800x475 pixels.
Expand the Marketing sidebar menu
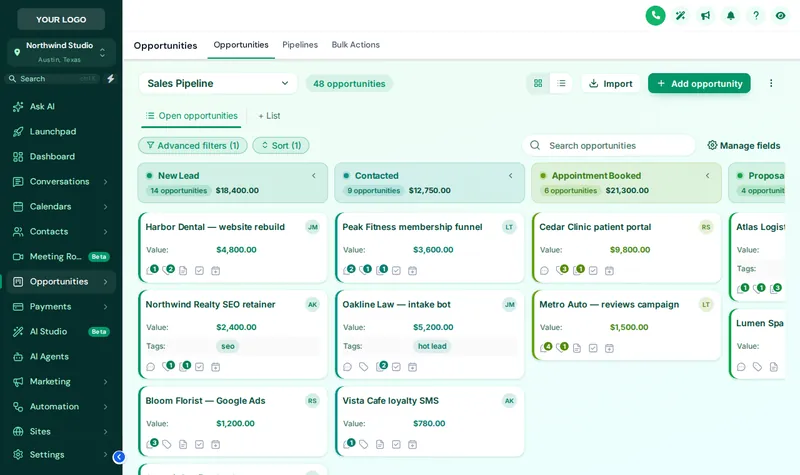coord(105,381)
